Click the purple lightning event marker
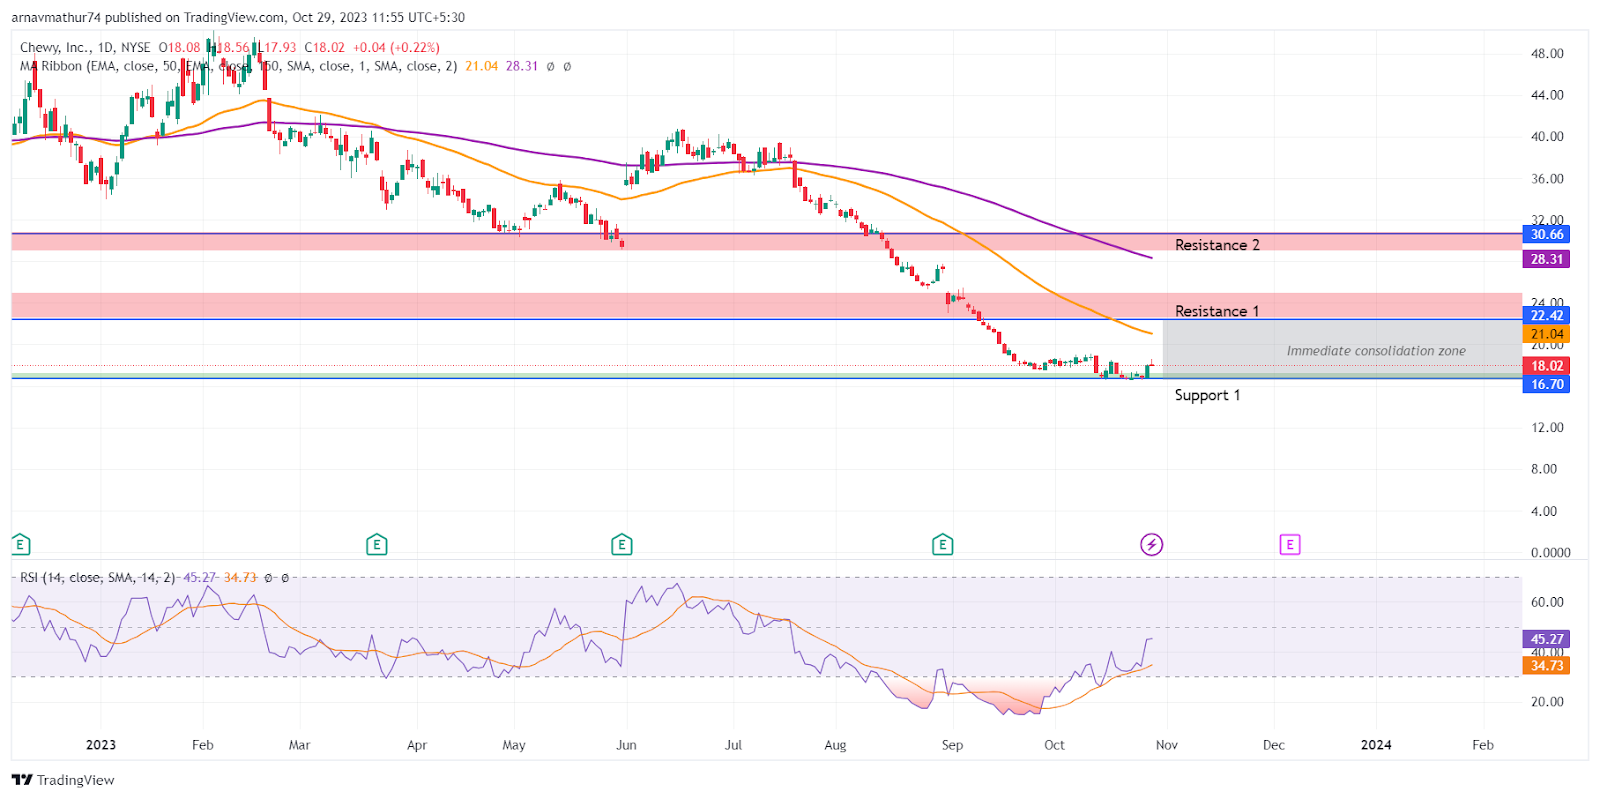The width and height of the screenshot is (1600, 799). [x=1152, y=545]
